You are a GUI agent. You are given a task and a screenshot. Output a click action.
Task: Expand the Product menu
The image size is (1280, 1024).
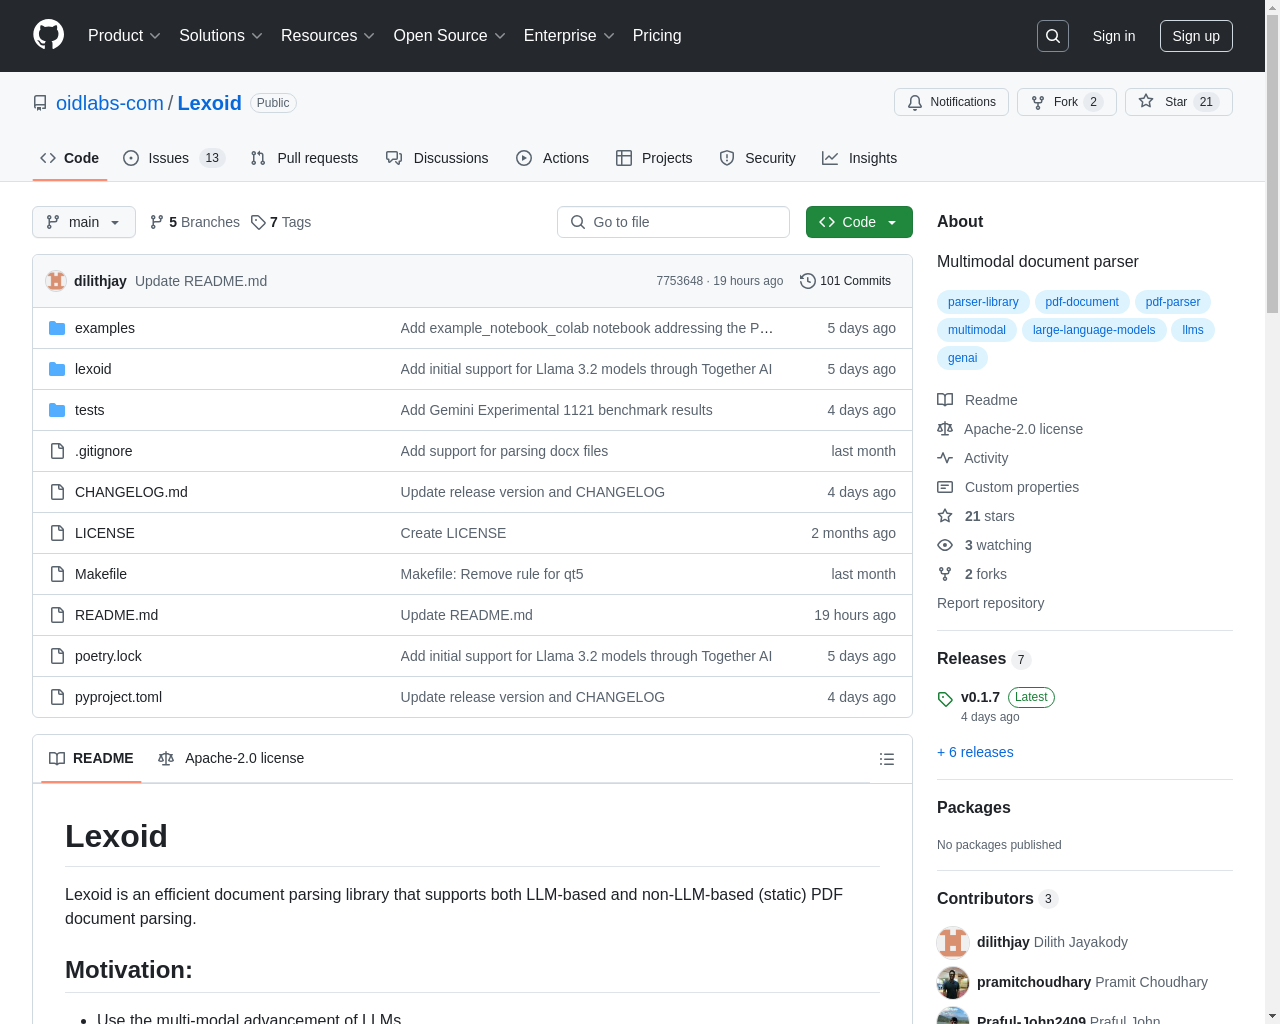[x=124, y=36]
